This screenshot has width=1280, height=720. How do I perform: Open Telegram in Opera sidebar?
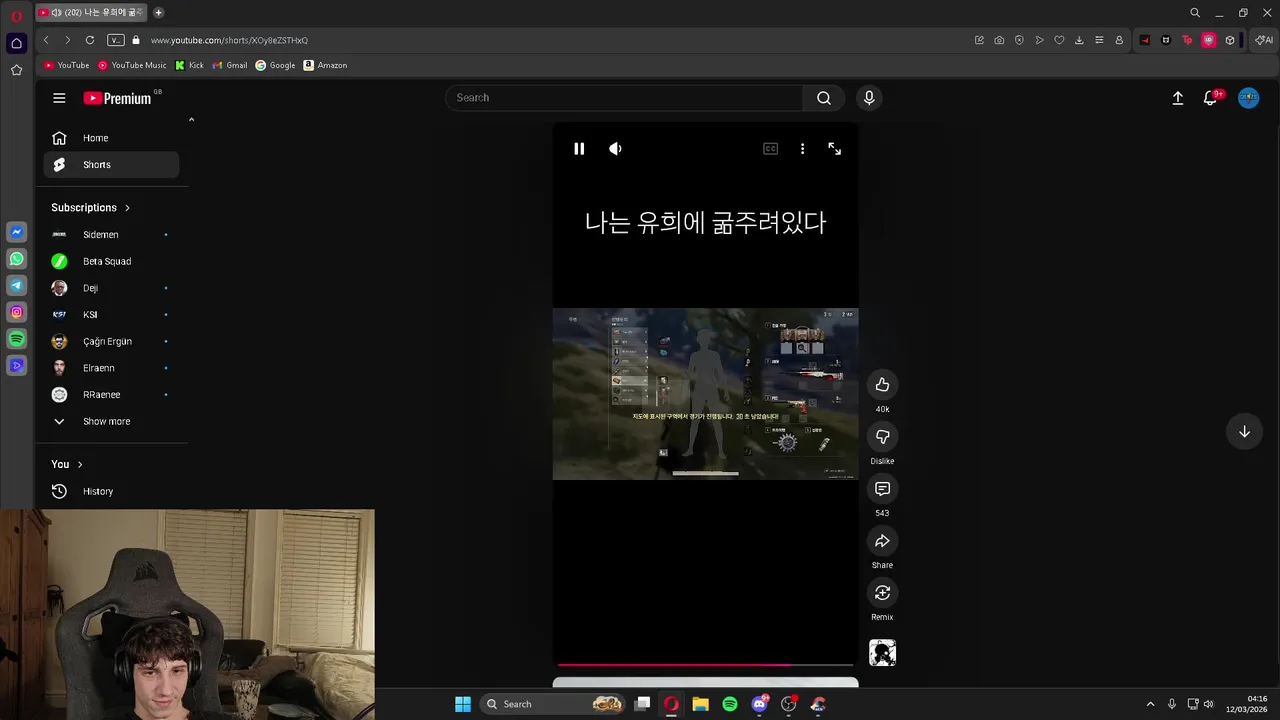coord(16,286)
